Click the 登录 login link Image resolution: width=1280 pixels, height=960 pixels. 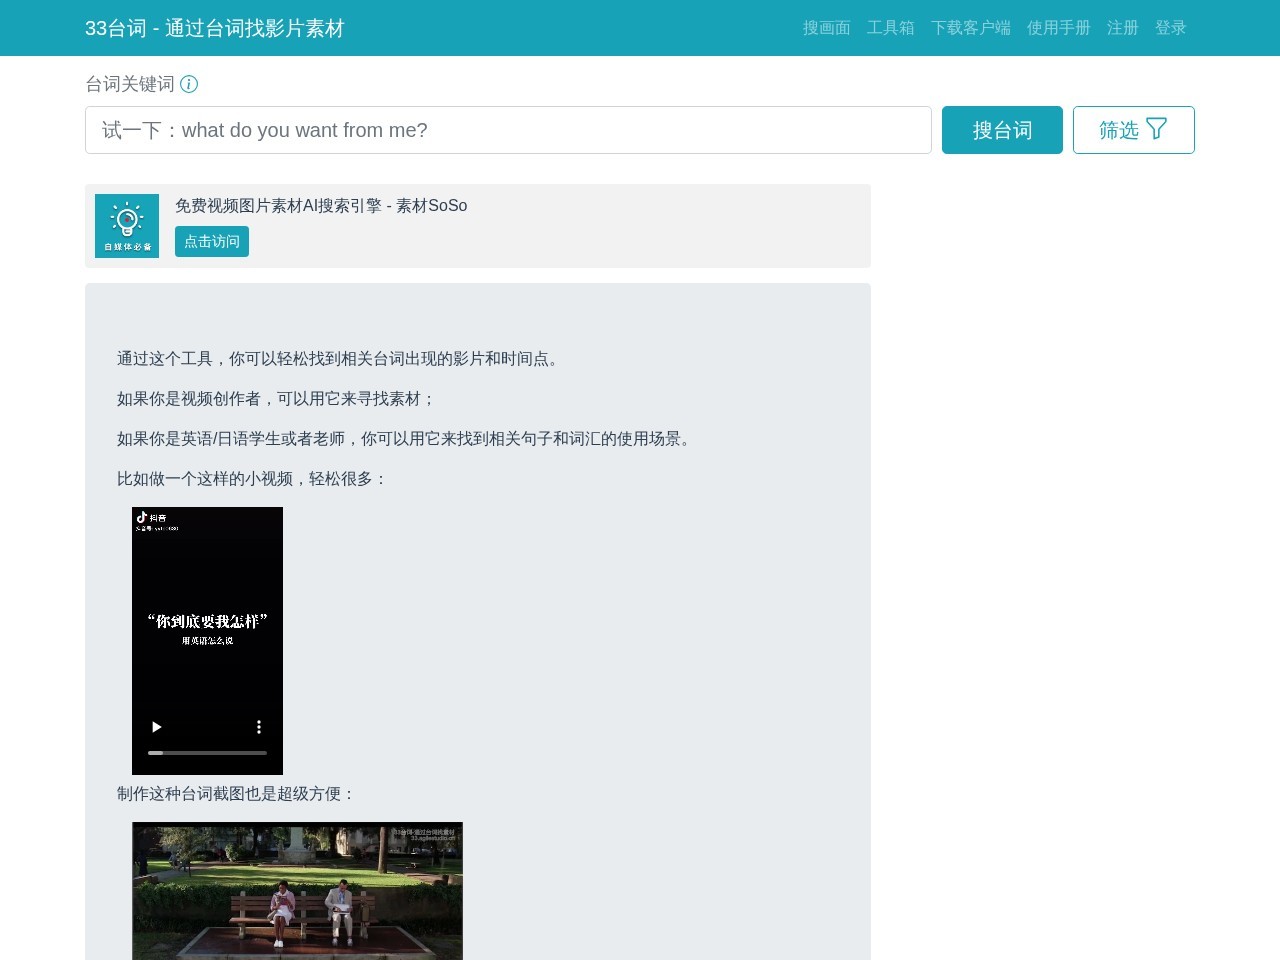click(1170, 28)
